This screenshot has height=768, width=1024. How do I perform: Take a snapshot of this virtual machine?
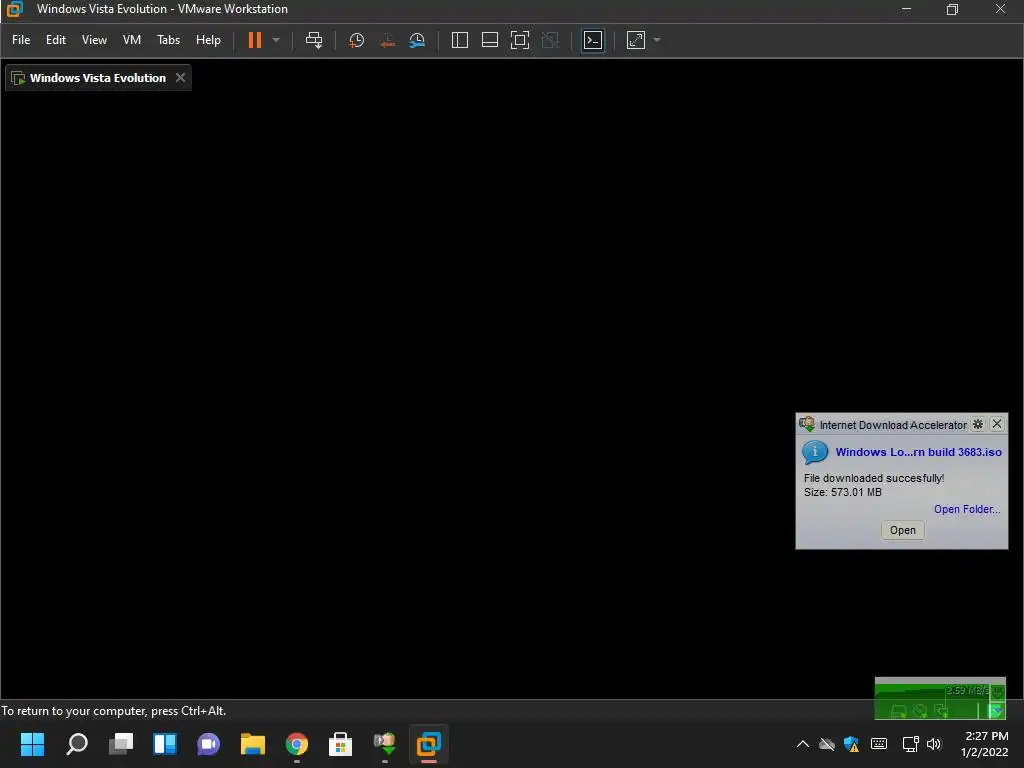click(x=357, y=40)
